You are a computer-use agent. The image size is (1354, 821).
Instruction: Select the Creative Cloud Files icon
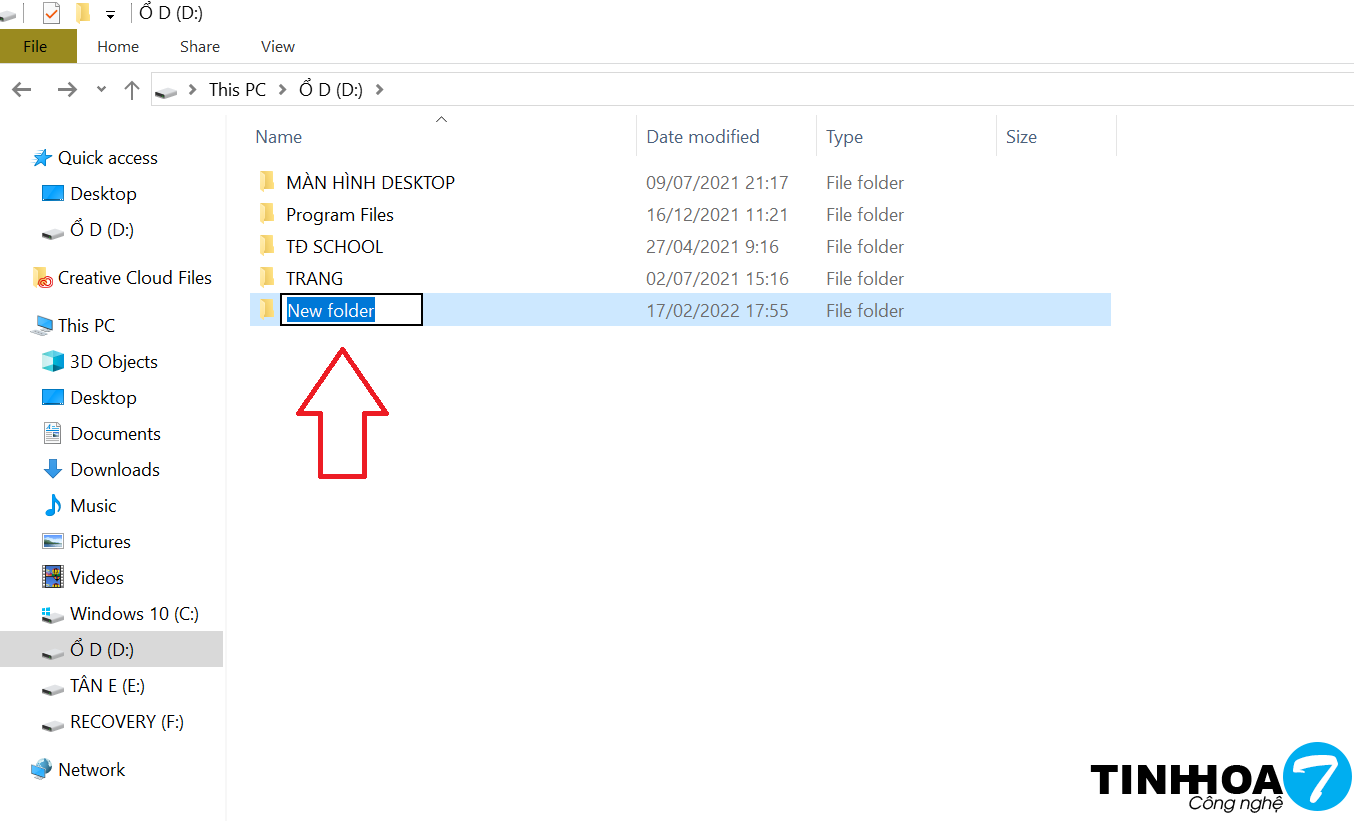(42, 278)
